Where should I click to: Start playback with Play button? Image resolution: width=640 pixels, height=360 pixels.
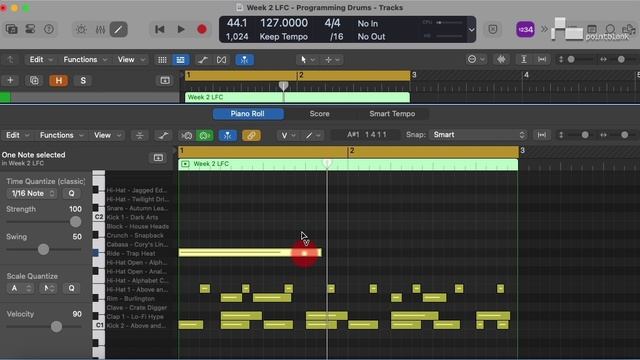pyautogui.click(x=181, y=29)
